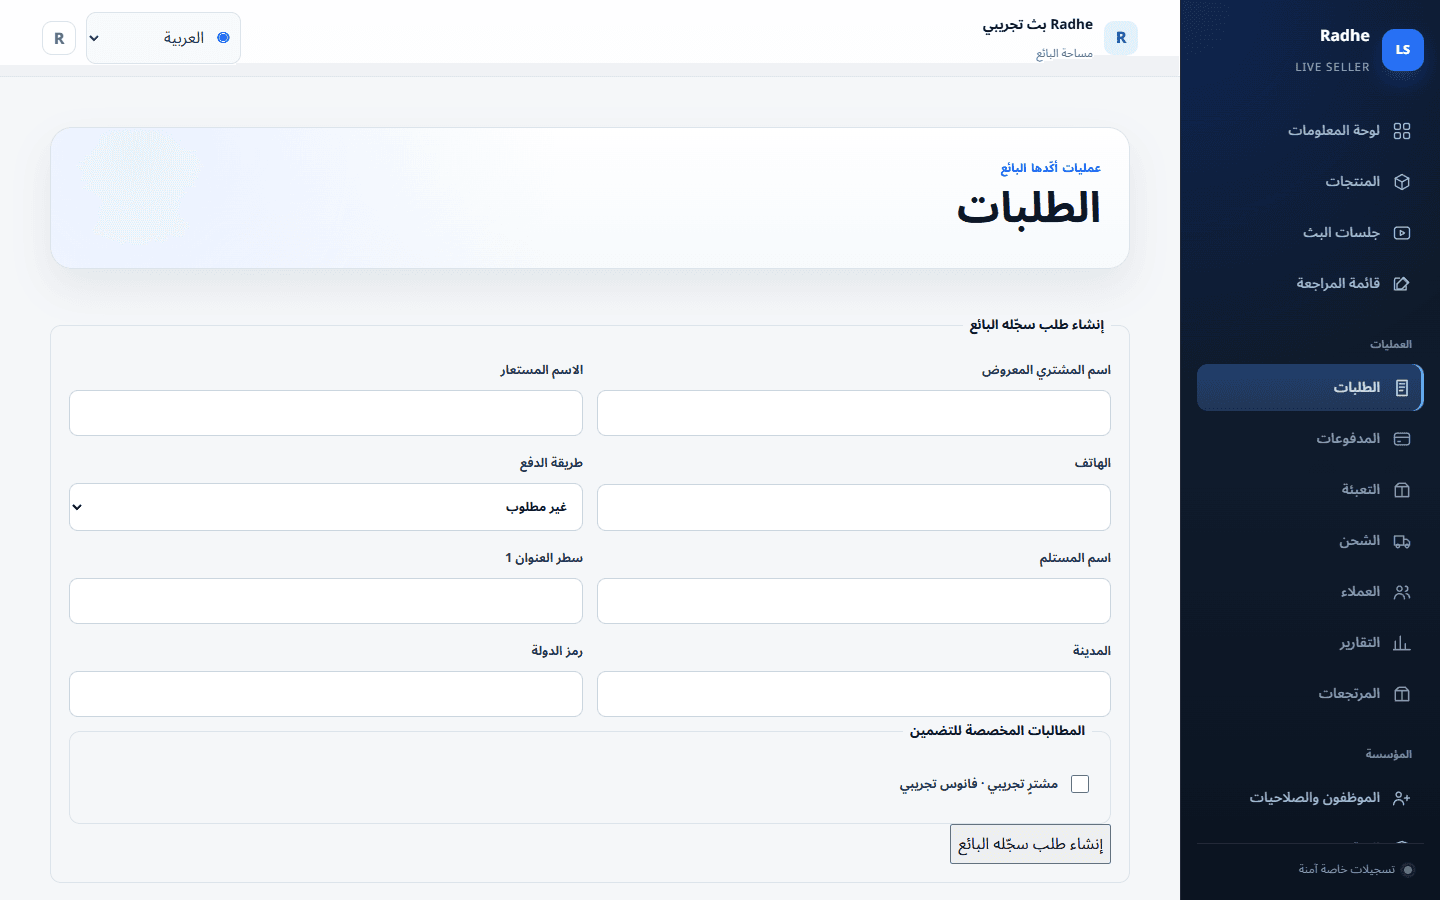Click the تسجيلات خاصة آمنة status text
Screen dimensions: 1440x900
tap(1346, 870)
